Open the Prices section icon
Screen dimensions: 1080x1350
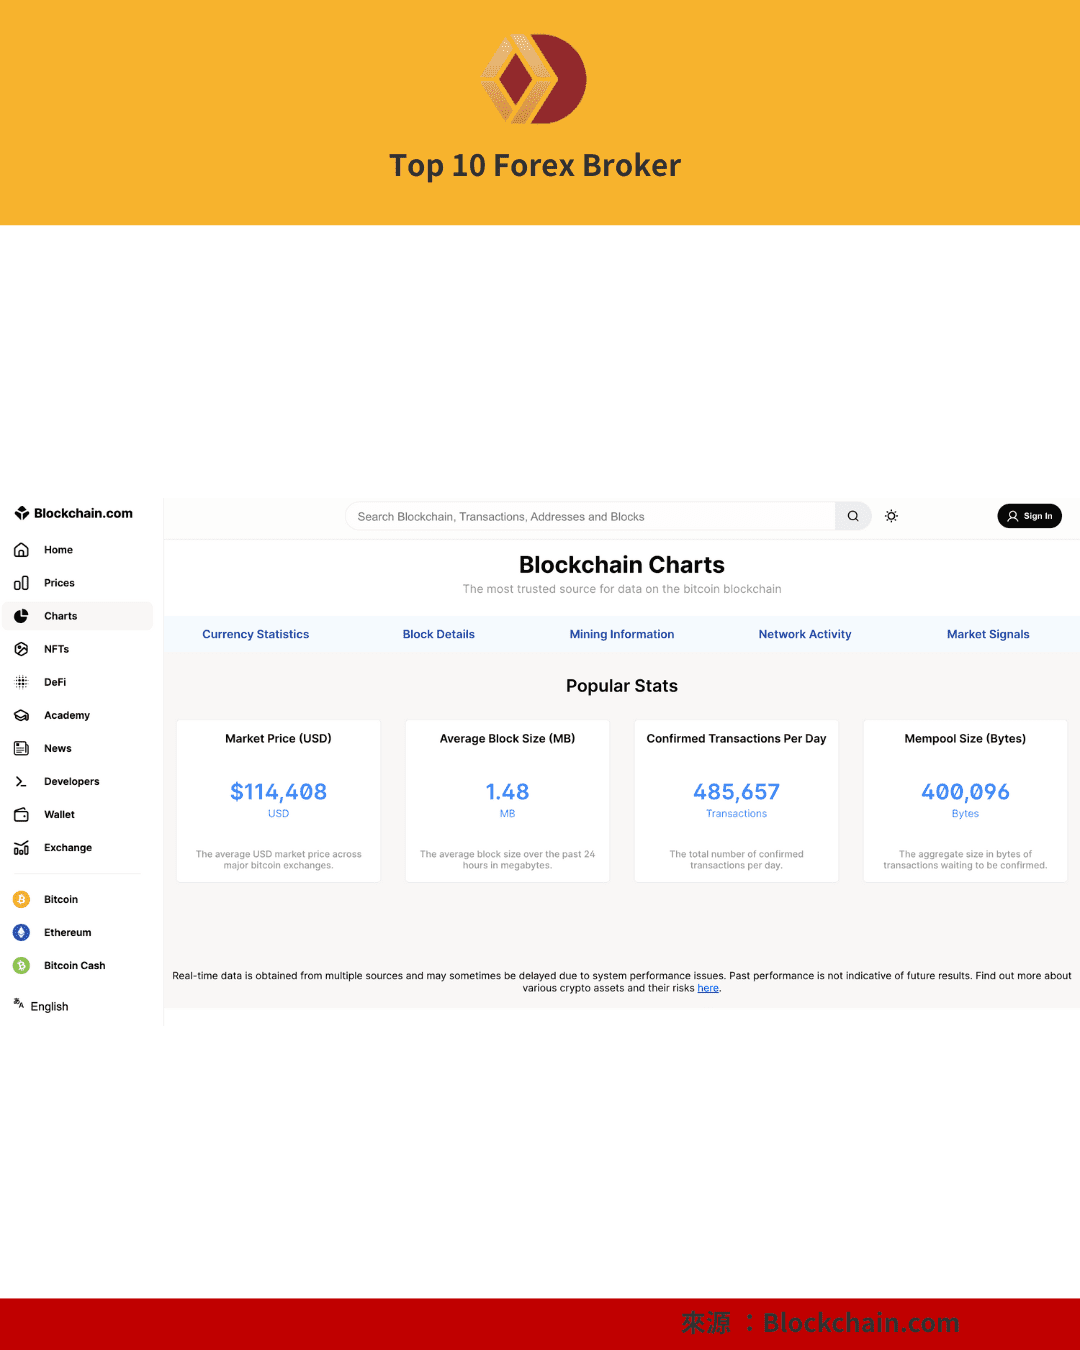[22, 582]
